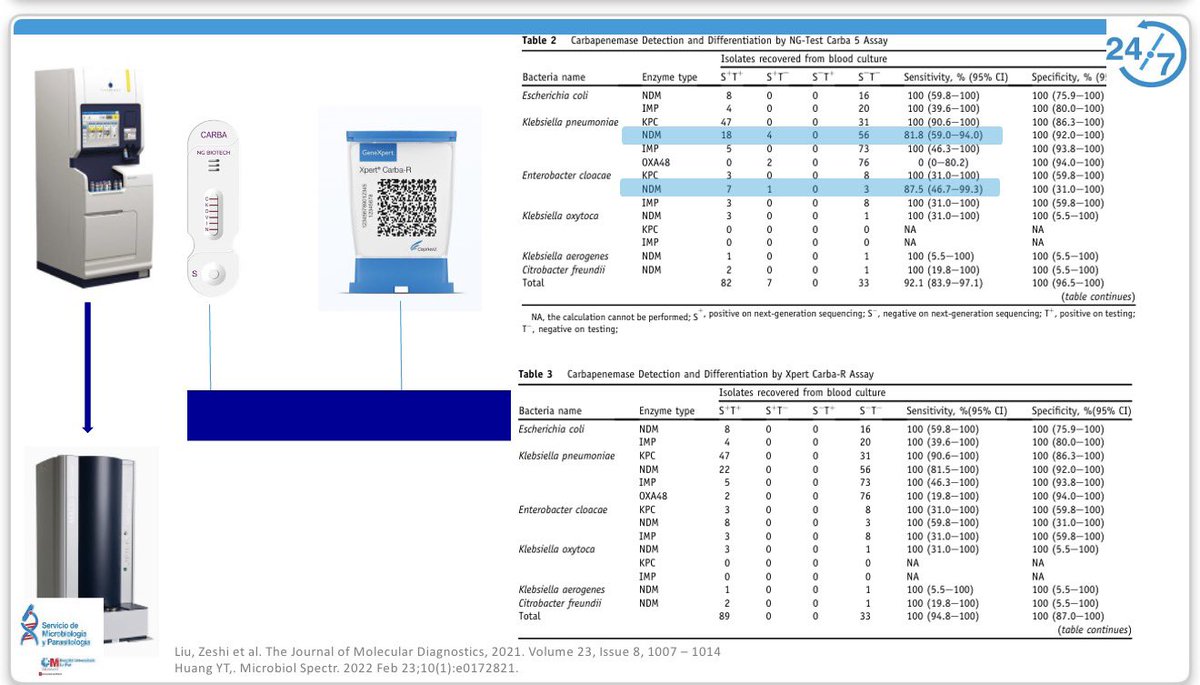
Task: Click the Total row label in Table 3
Action: [531, 618]
